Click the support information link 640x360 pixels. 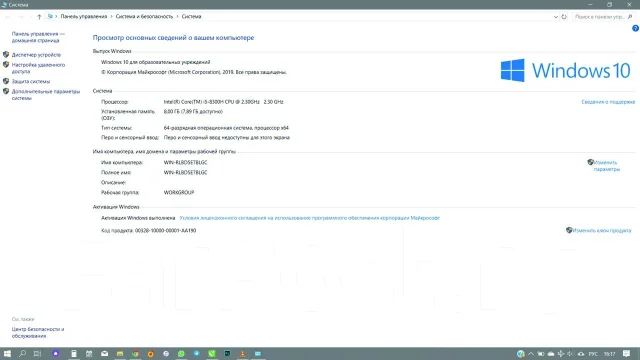[608, 102]
